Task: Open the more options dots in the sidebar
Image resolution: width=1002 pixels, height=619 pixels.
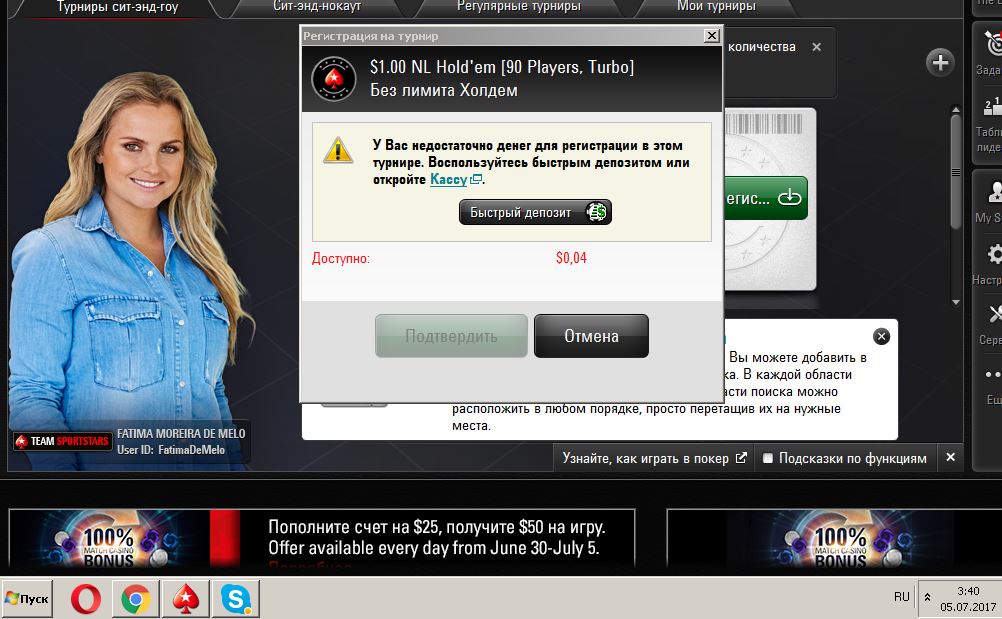Action: (992, 374)
